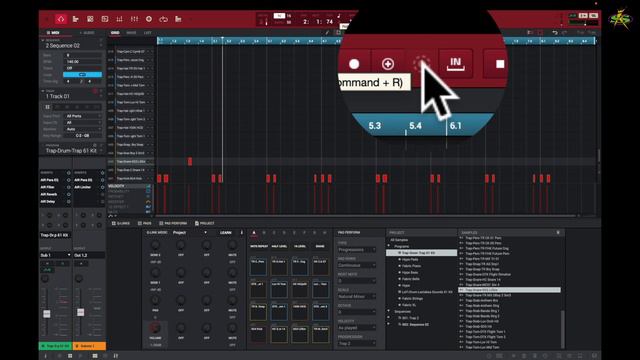Open the pad perform Type 'Progressions' dropdown
This screenshot has height=360, width=640.
point(357,249)
